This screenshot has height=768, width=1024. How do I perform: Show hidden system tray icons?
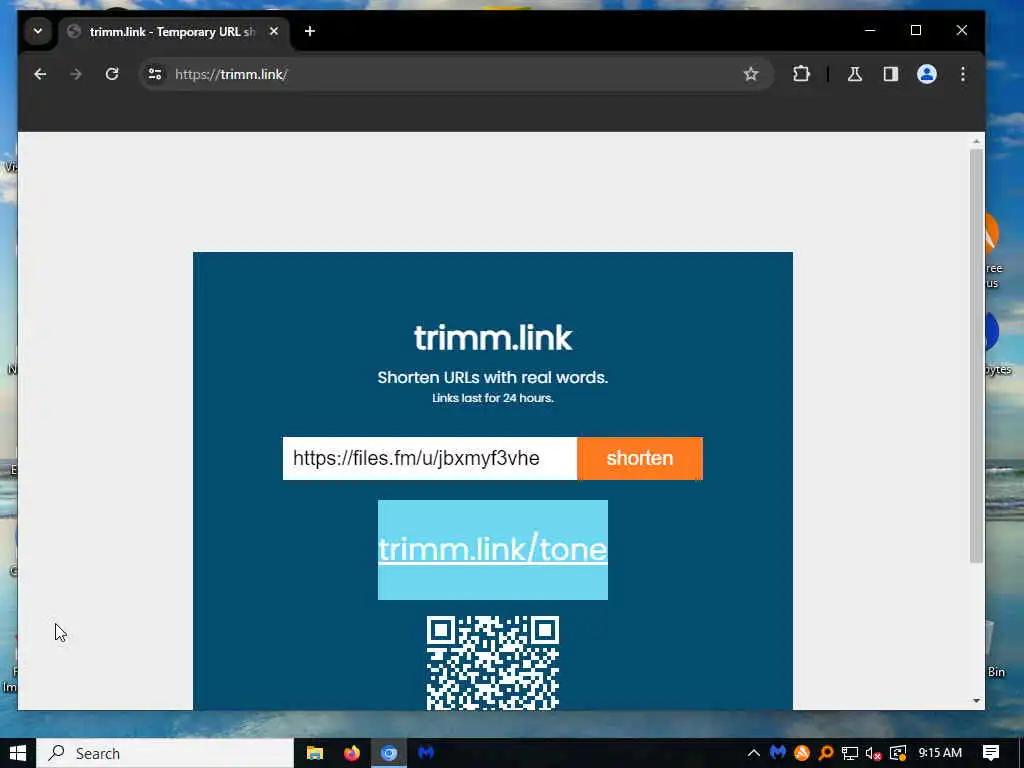tap(753, 753)
